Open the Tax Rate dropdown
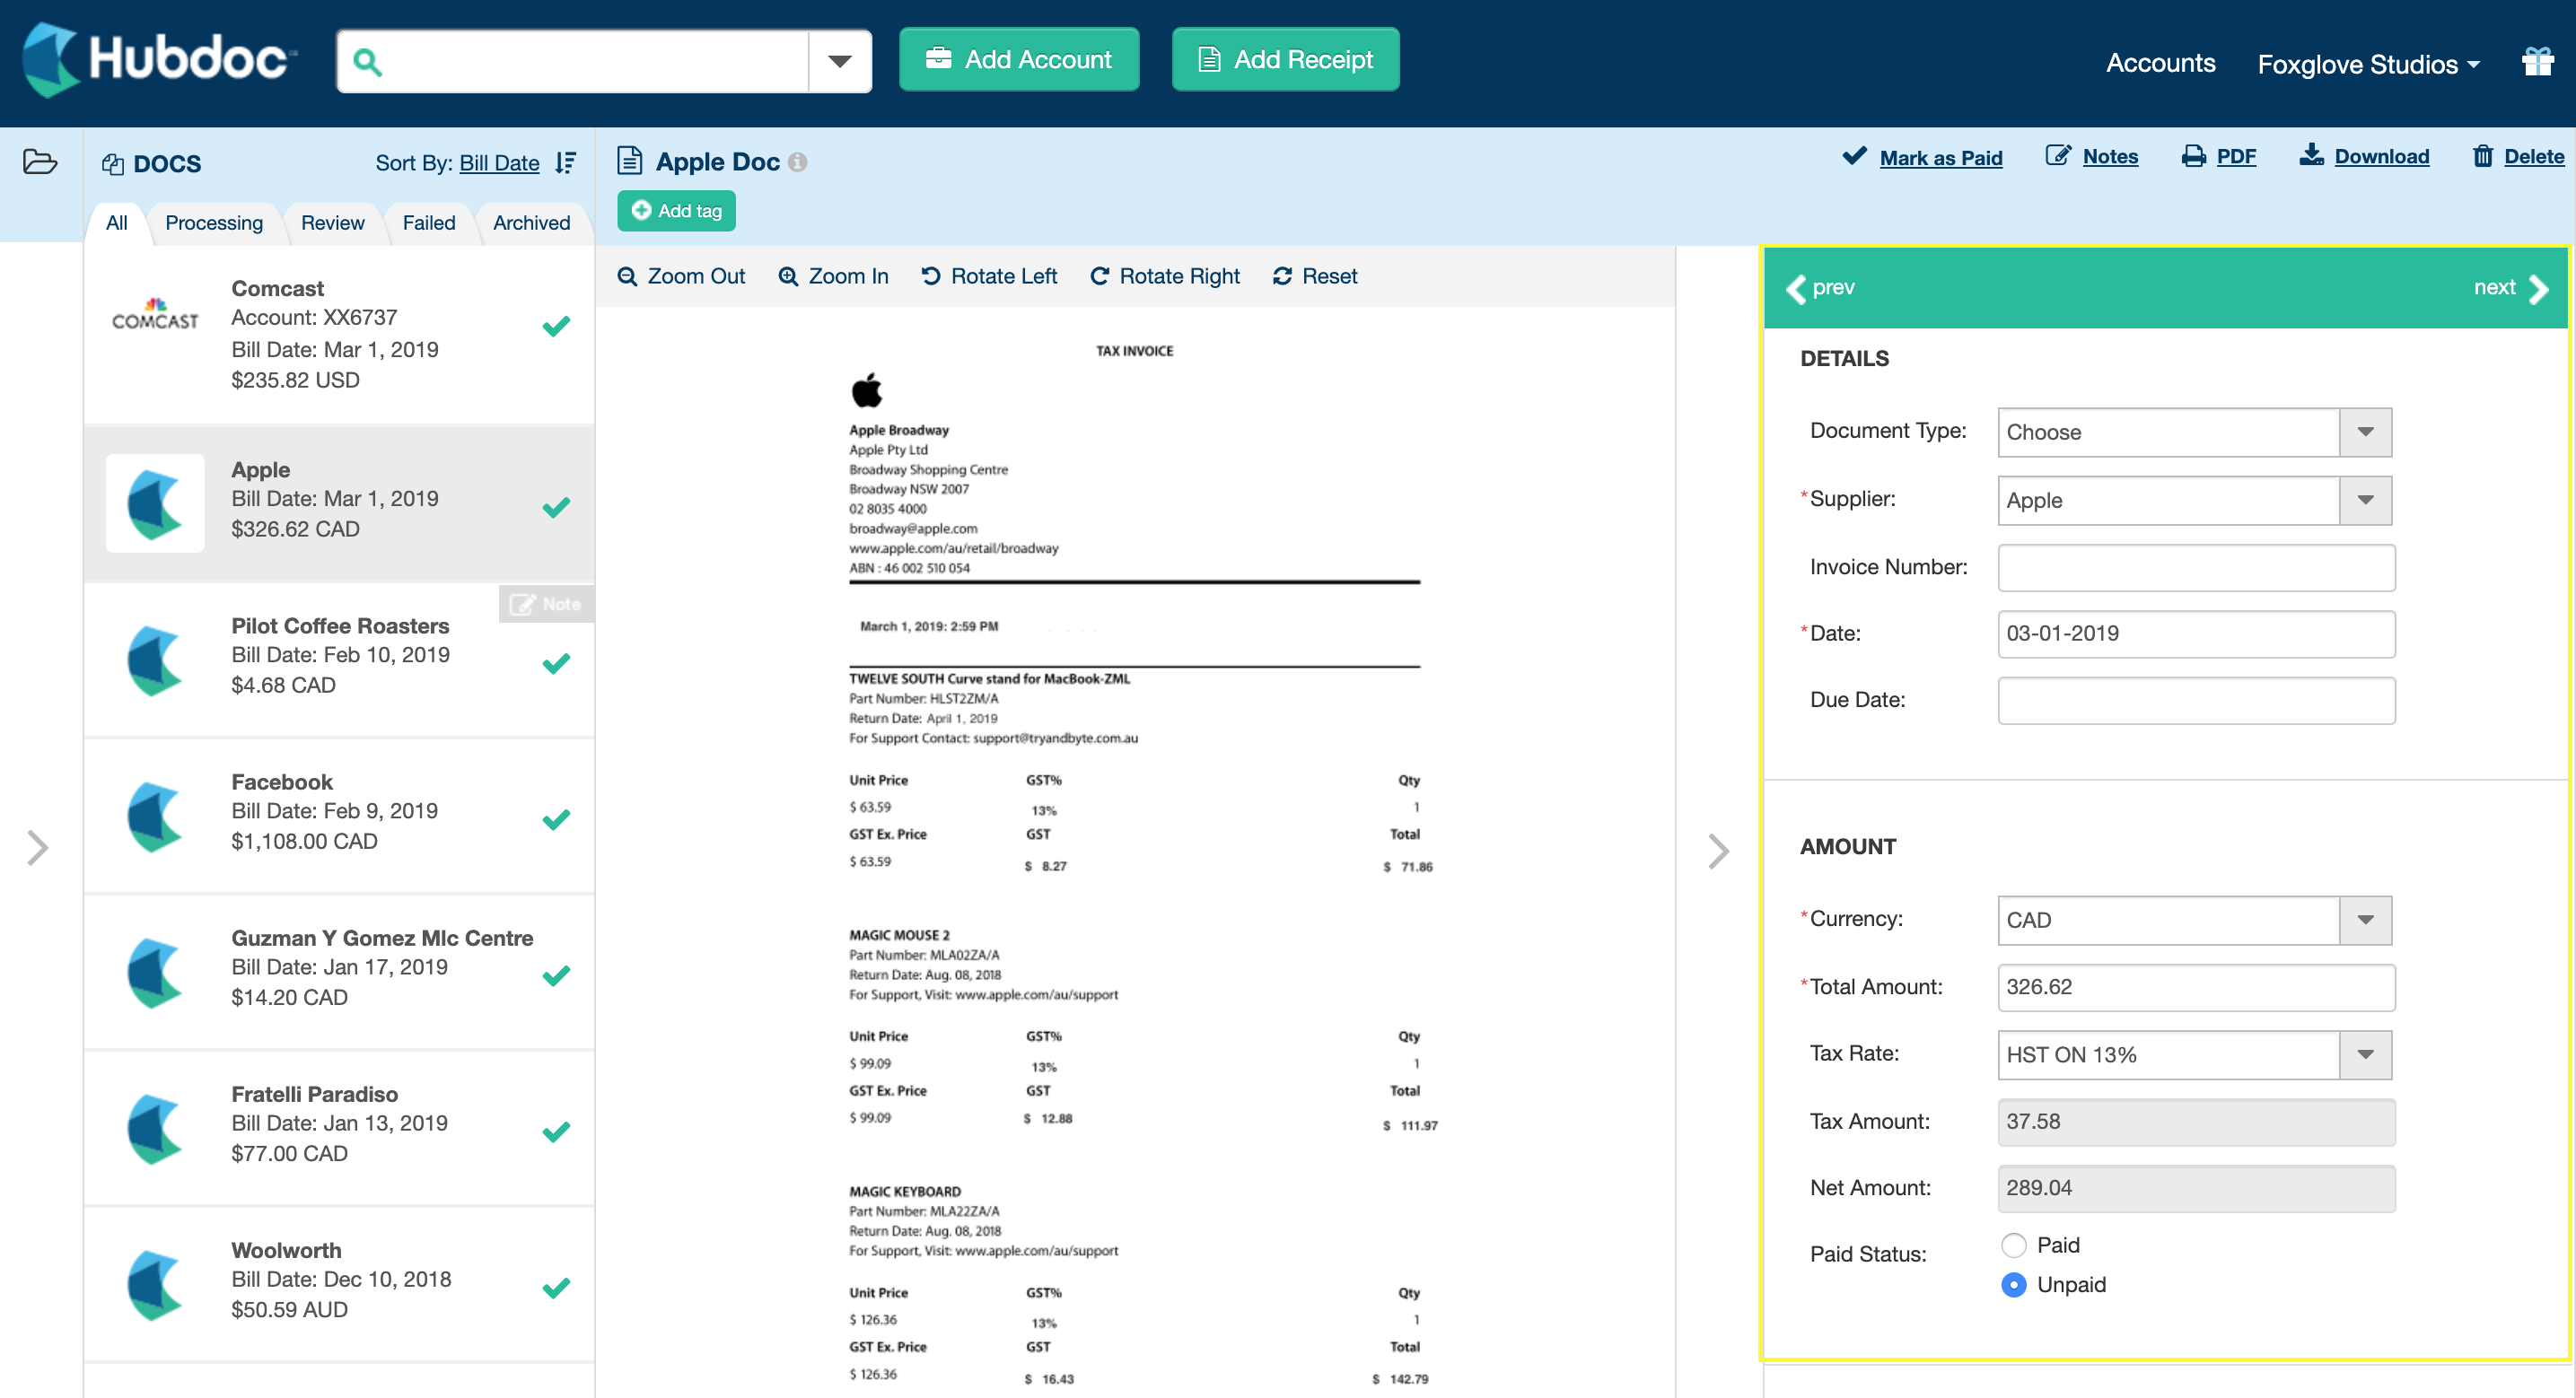Viewport: 2576px width, 1398px height. pos(2194,1055)
